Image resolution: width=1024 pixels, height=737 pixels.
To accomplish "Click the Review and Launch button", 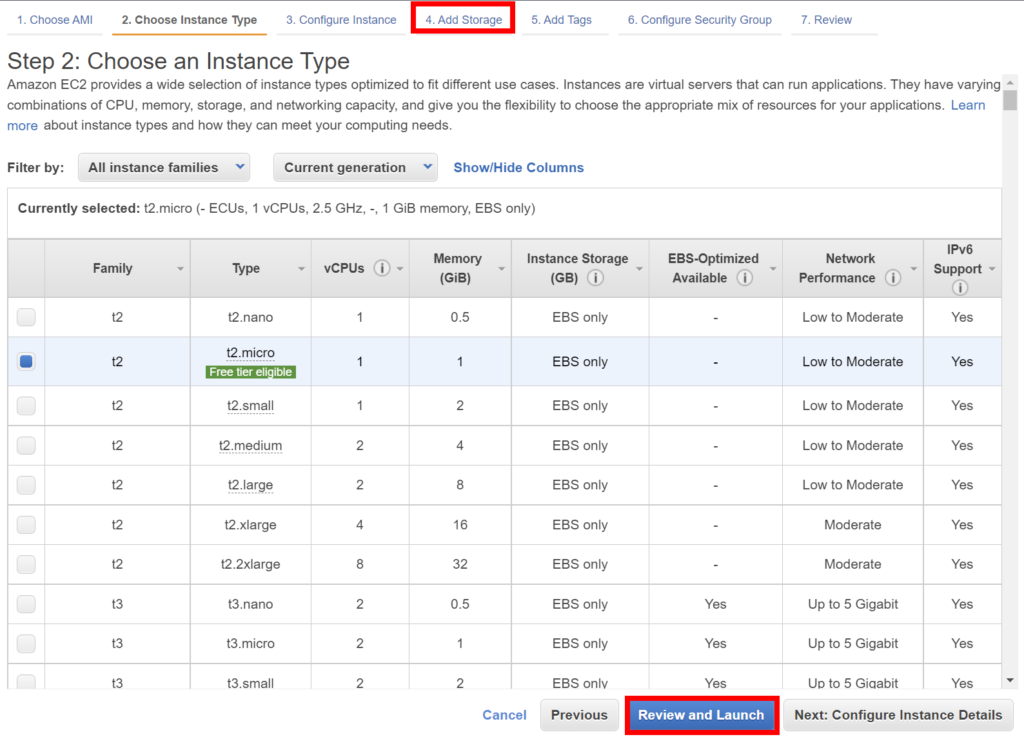I will [701, 715].
